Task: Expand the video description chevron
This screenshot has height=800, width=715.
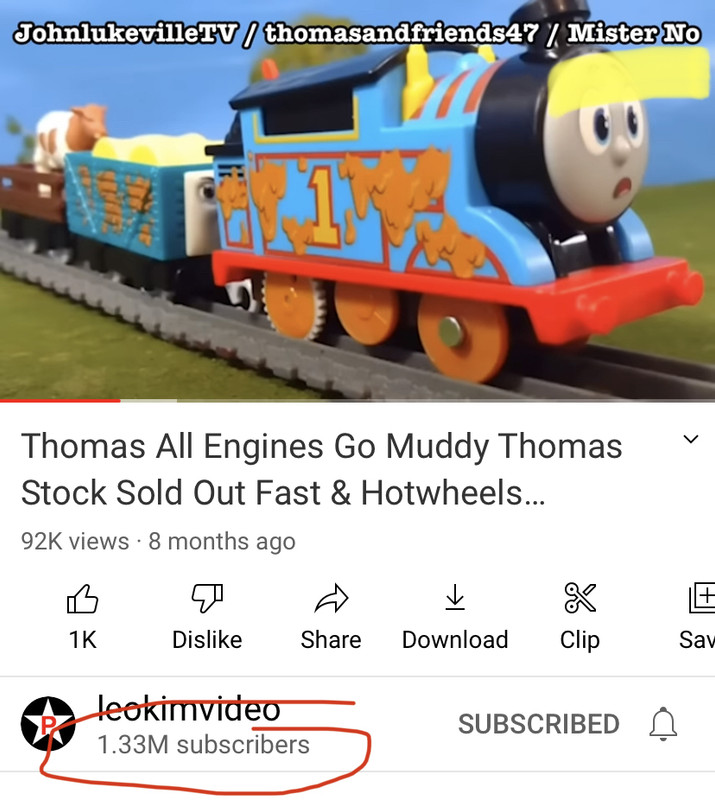Action: pyautogui.click(x=691, y=439)
